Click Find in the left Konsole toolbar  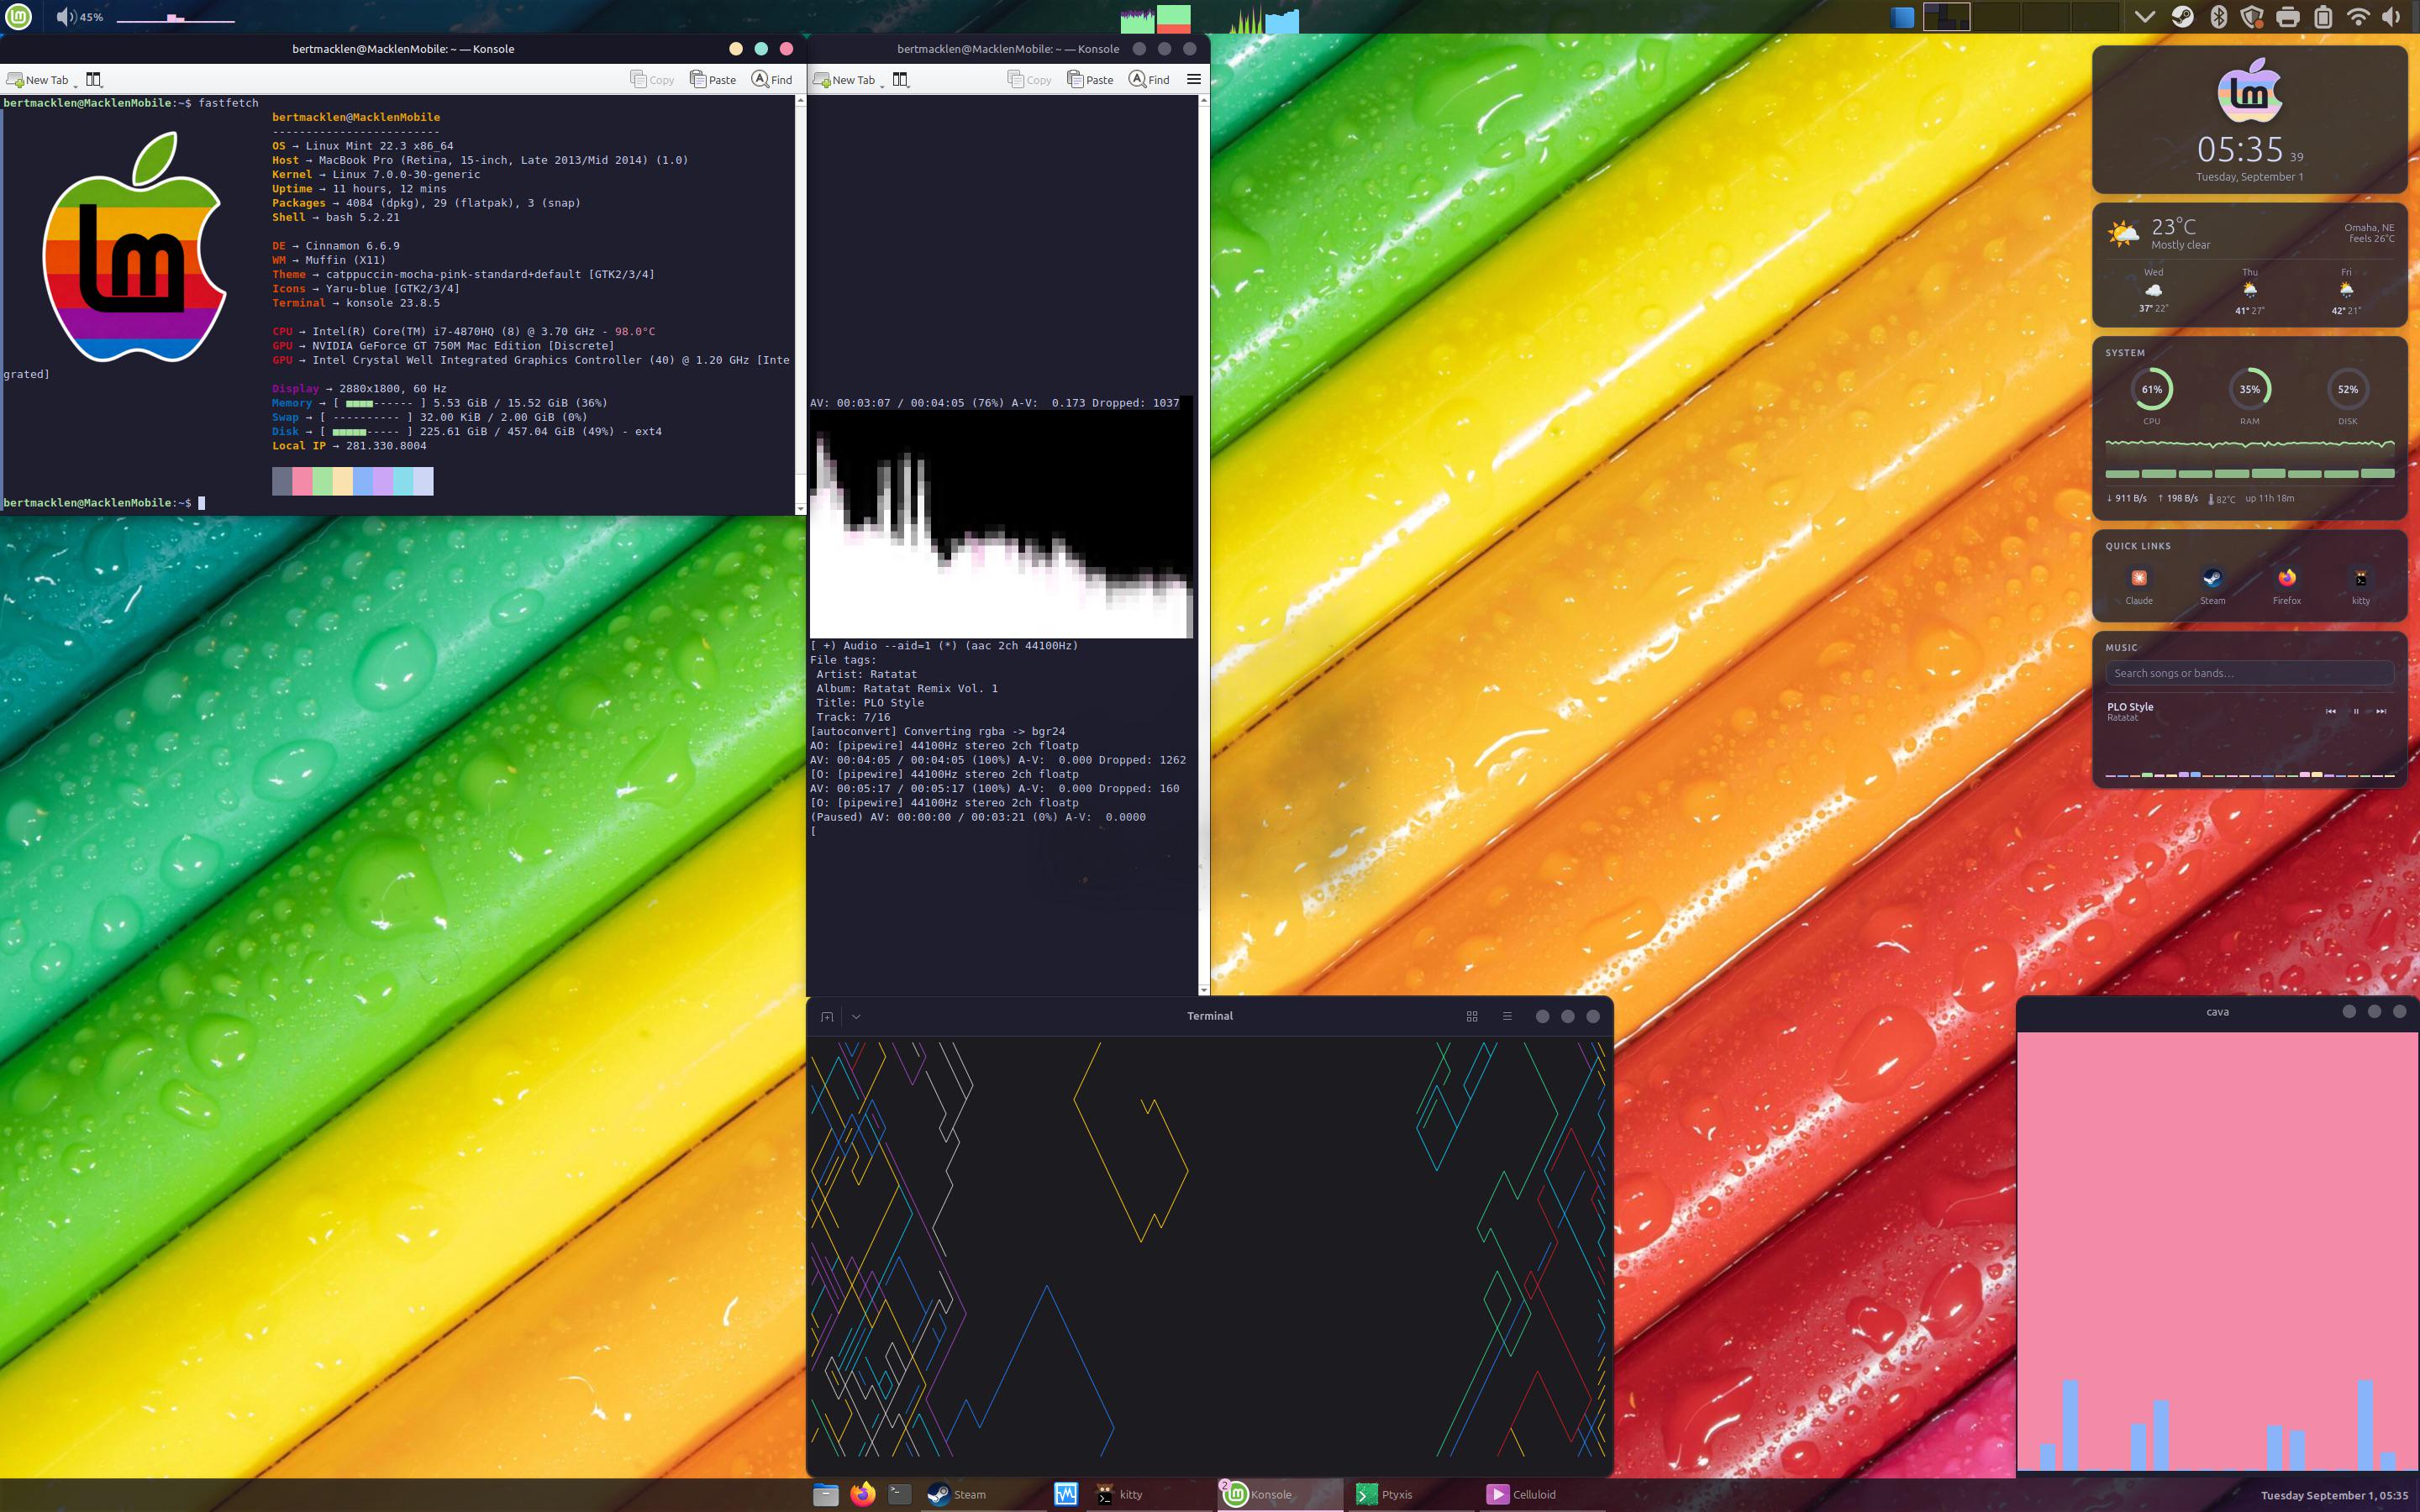tap(771, 79)
